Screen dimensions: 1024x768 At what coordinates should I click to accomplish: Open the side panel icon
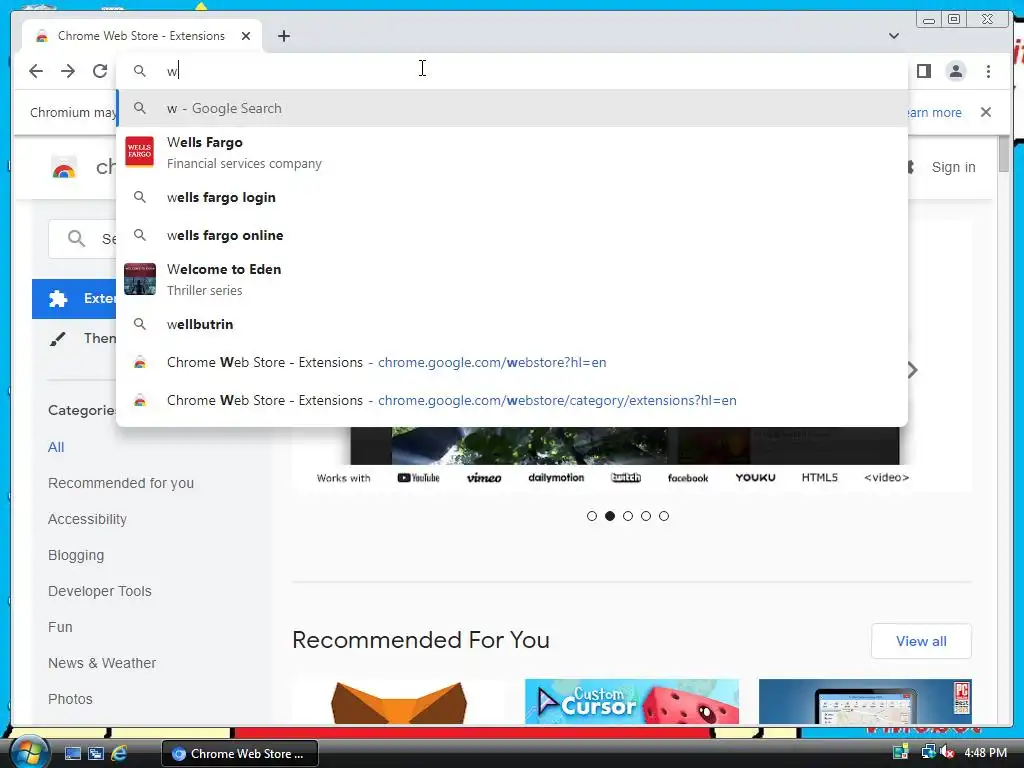[923, 71]
